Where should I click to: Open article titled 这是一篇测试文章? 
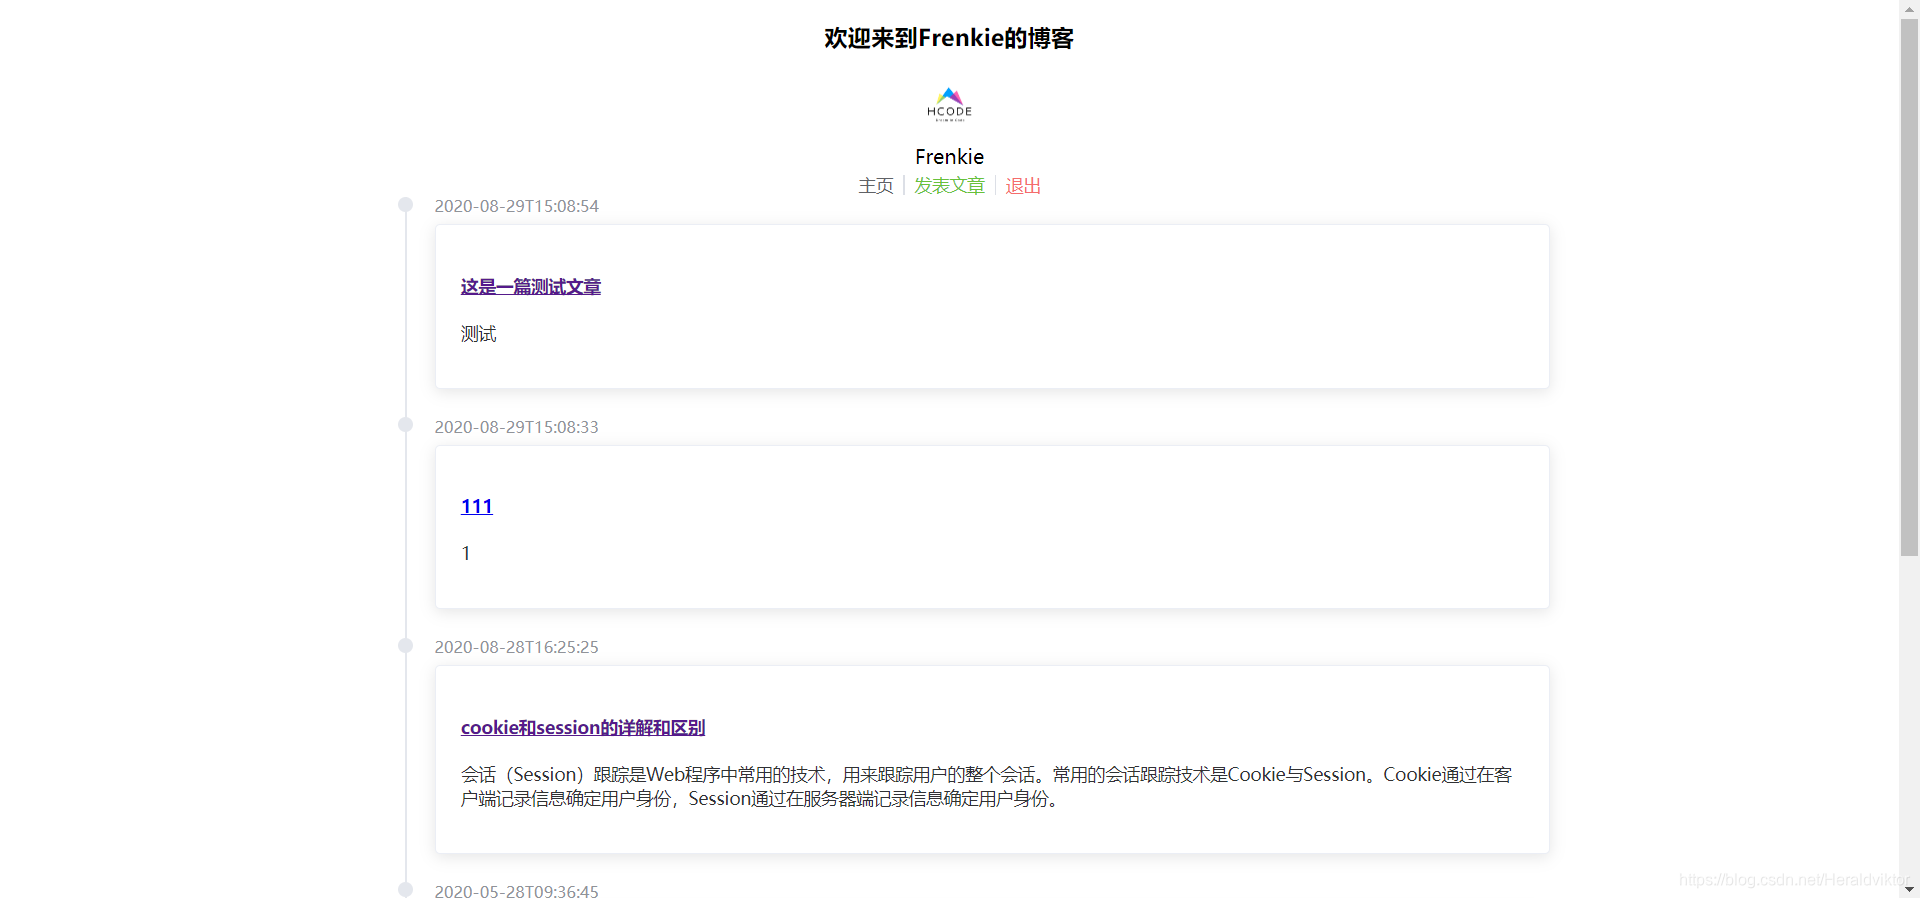click(531, 287)
